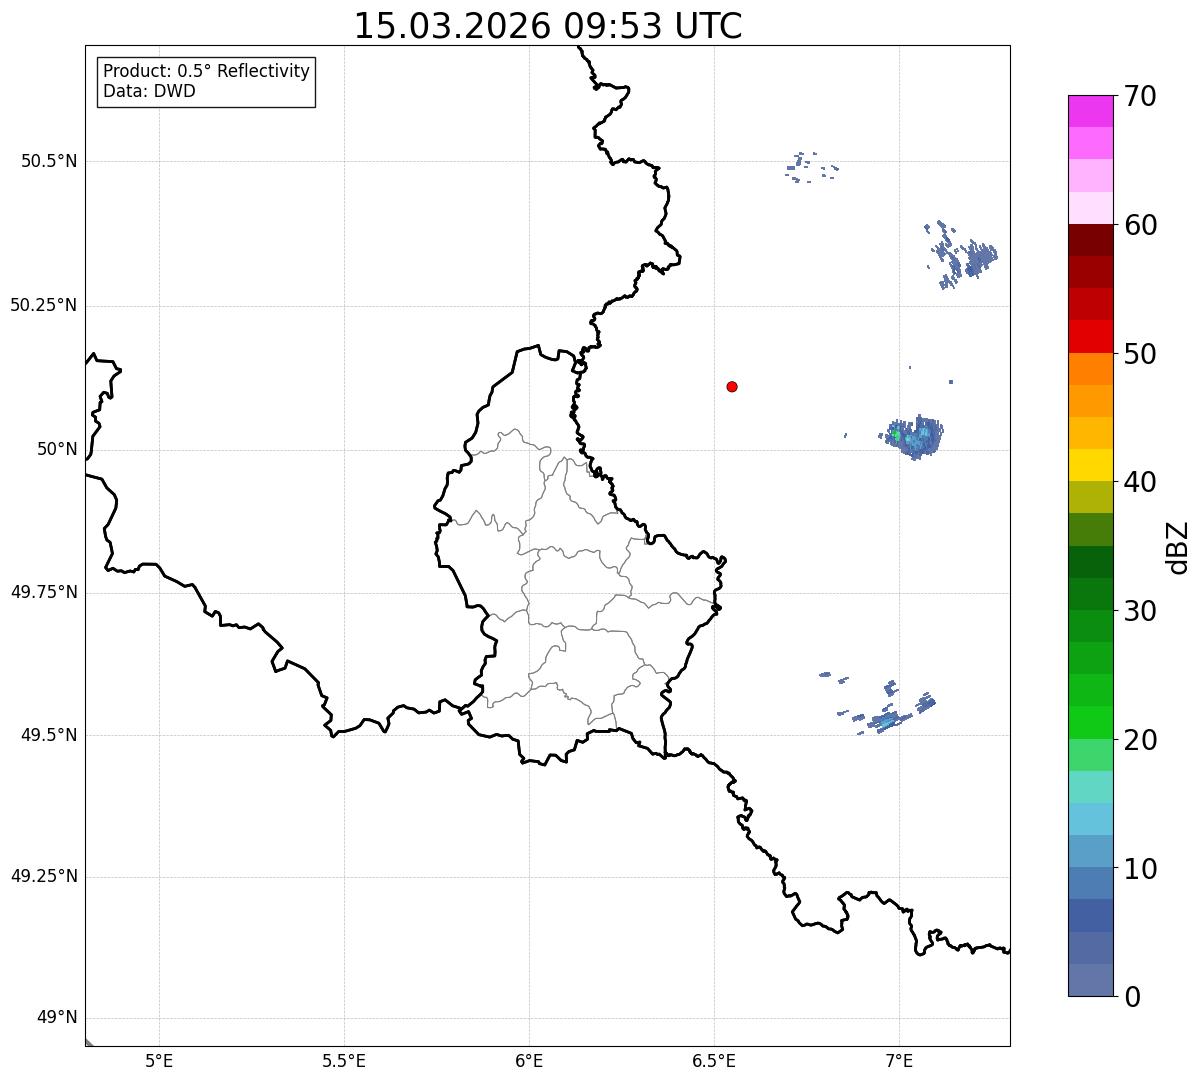Click the 49.75°N latitude label
The height and width of the screenshot is (1081, 1202).
[x=43, y=592]
